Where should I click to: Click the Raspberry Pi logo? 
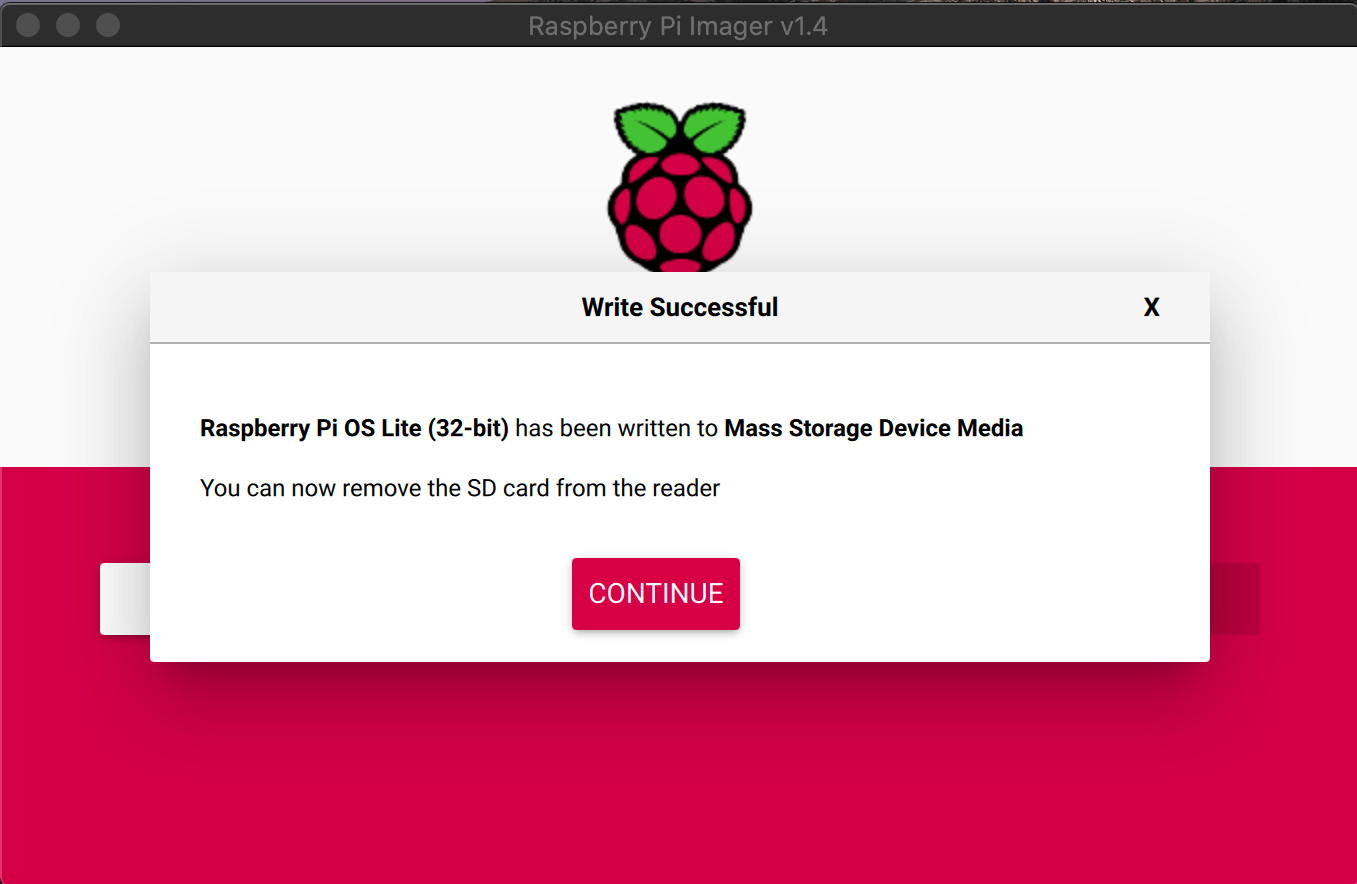point(679,186)
